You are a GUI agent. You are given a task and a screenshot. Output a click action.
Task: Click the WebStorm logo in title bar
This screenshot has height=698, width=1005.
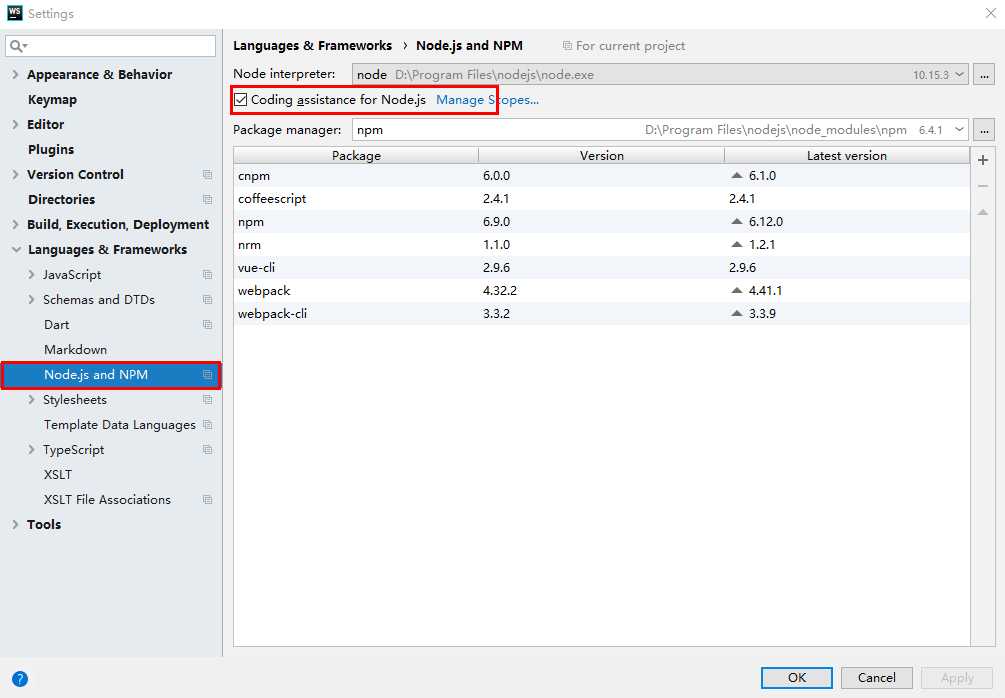(x=14, y=13)
